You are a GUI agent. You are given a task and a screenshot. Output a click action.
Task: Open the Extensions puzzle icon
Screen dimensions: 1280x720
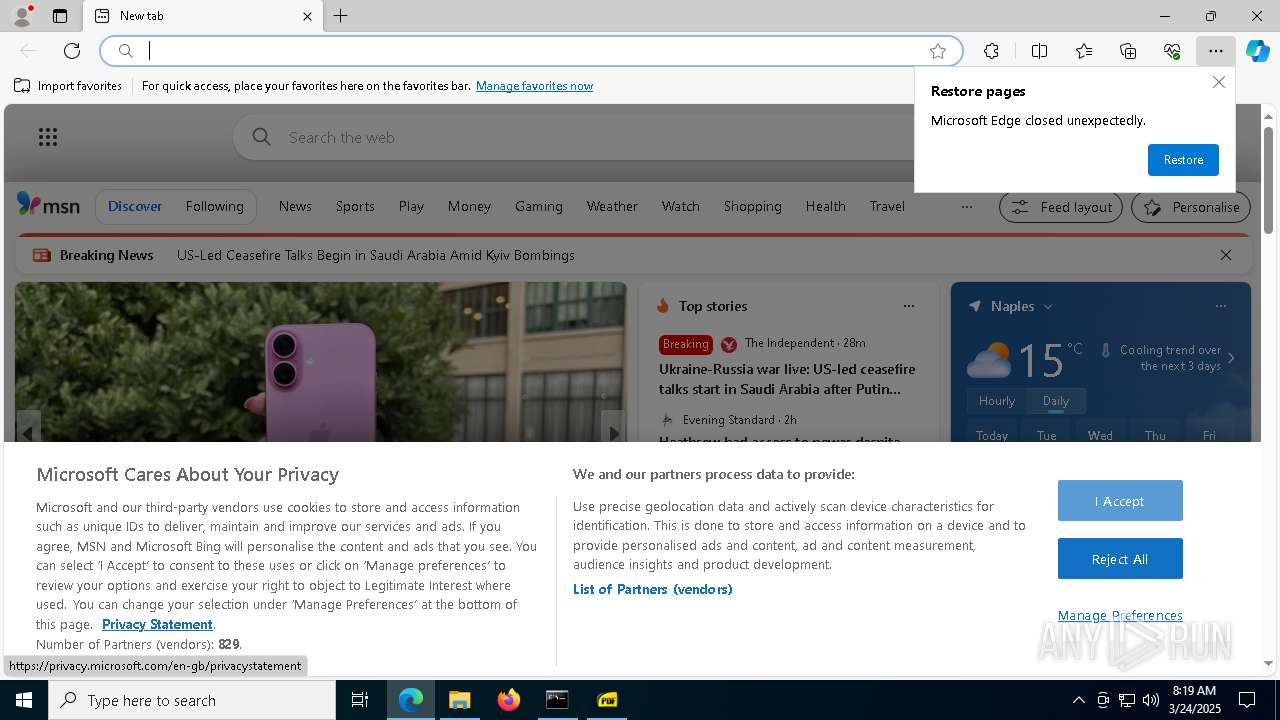(991, 51)
